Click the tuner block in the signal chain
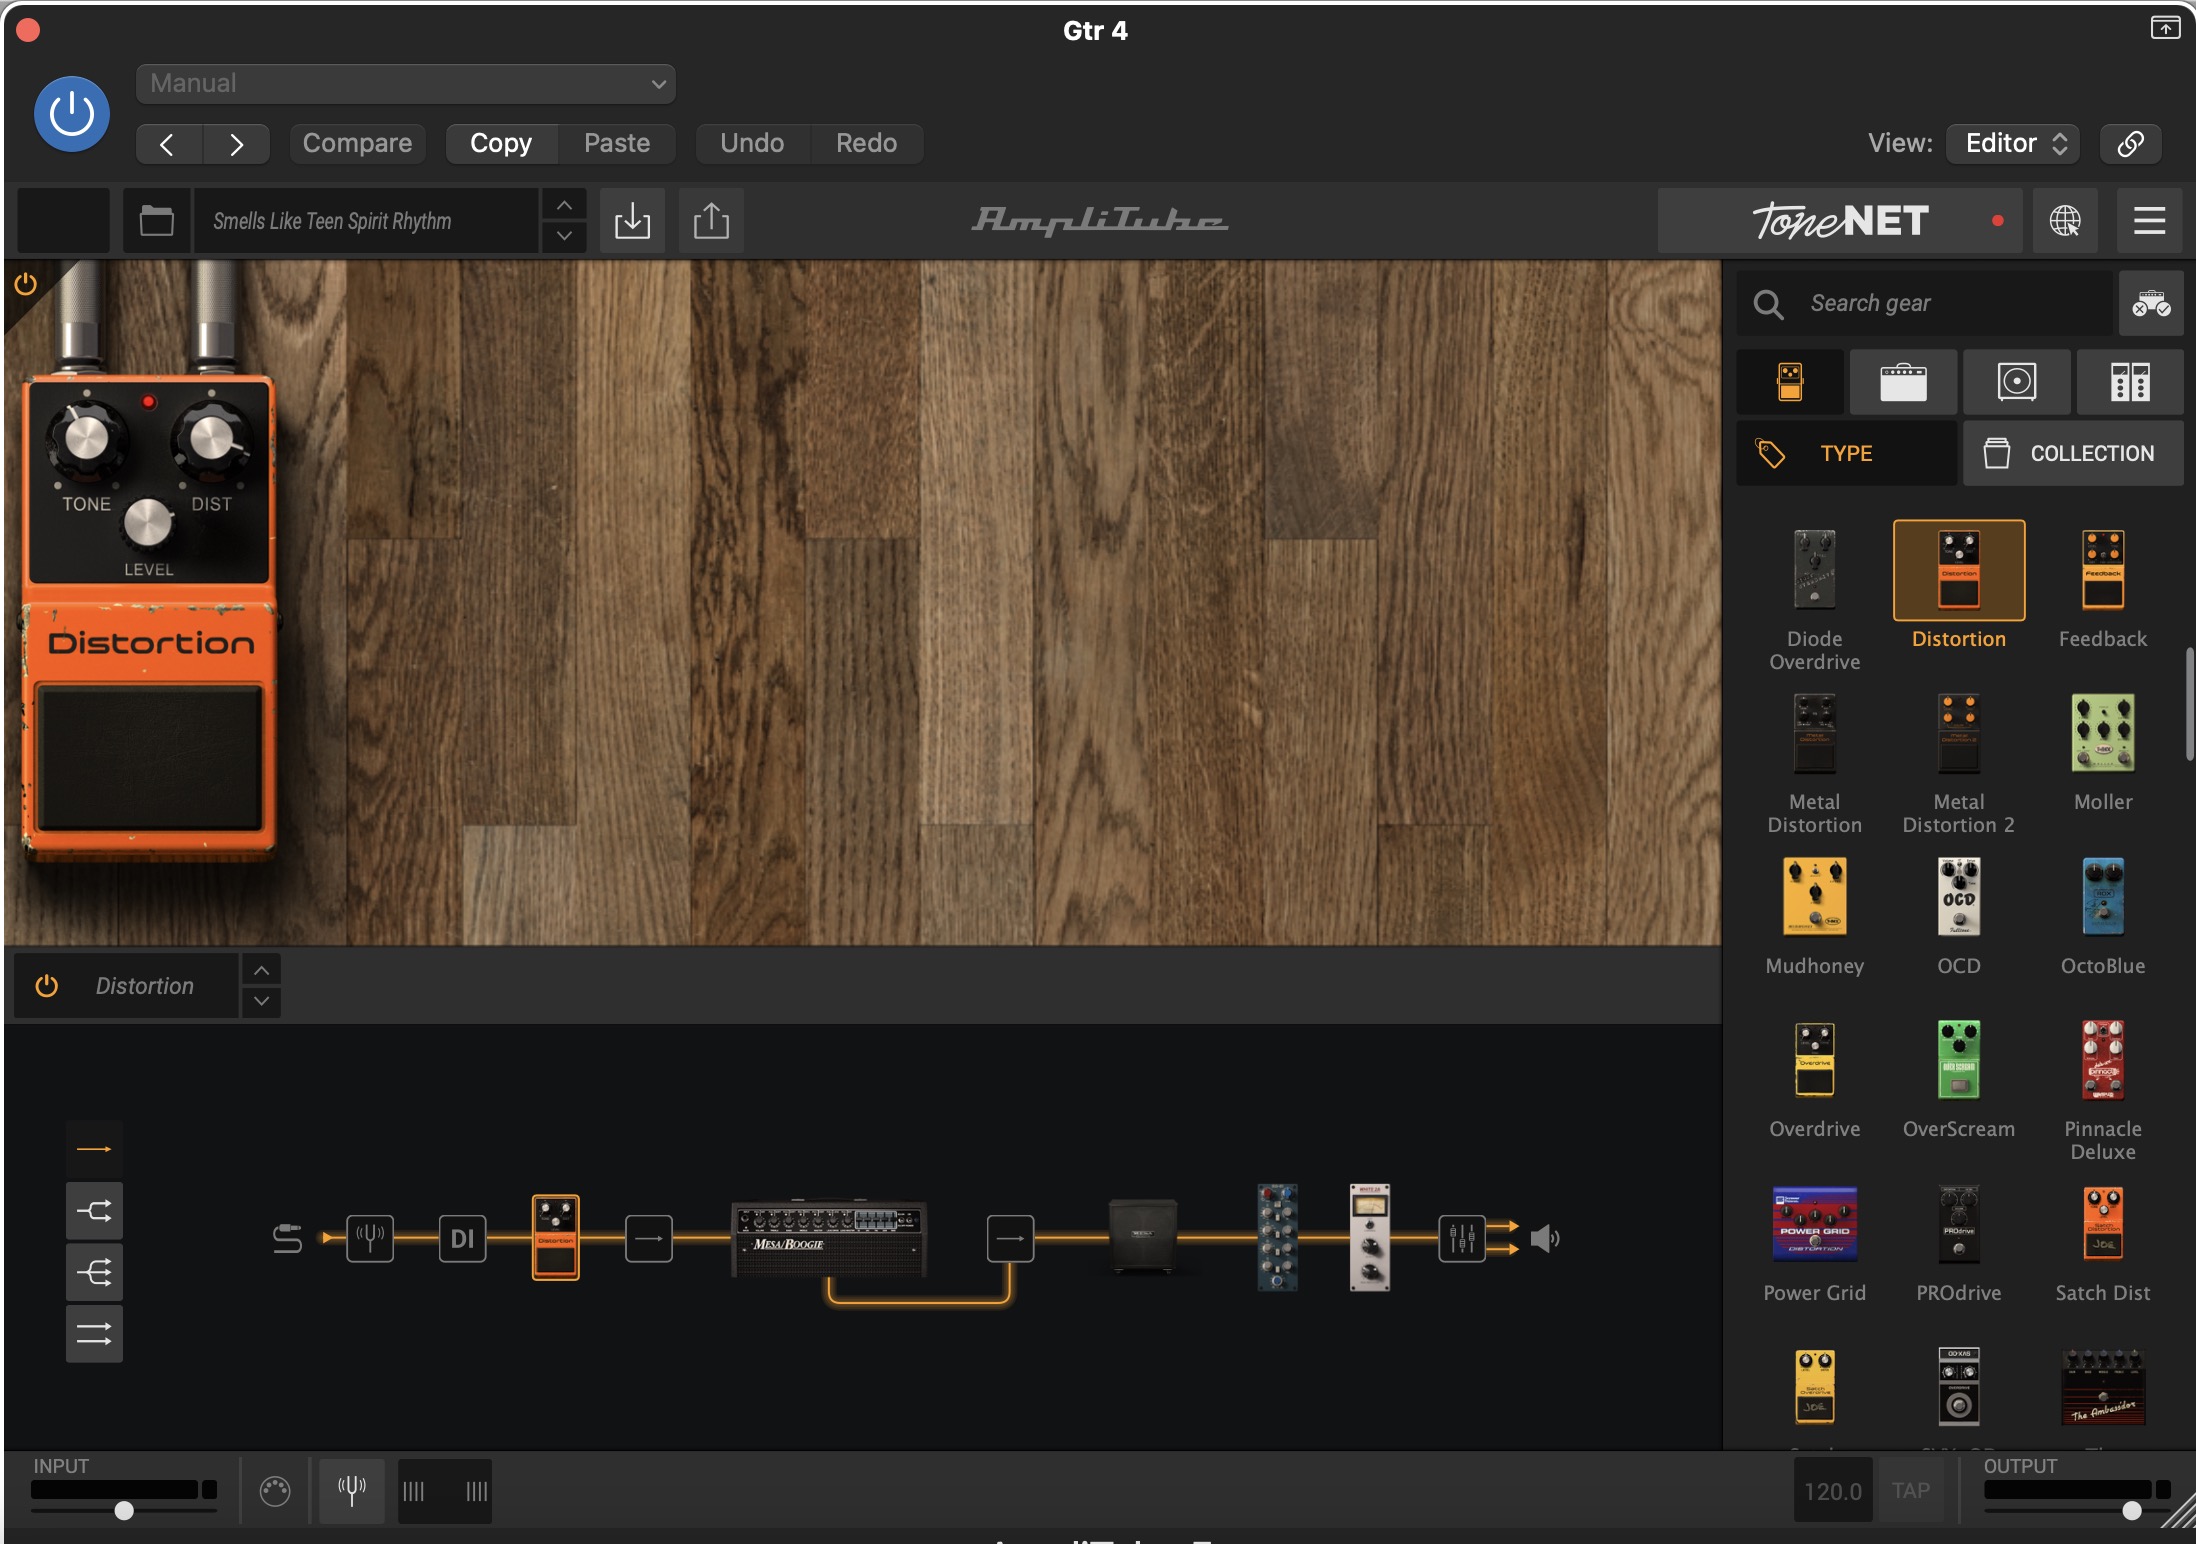This screenshot has height=1544, width=2196. tap(370, 1239)
